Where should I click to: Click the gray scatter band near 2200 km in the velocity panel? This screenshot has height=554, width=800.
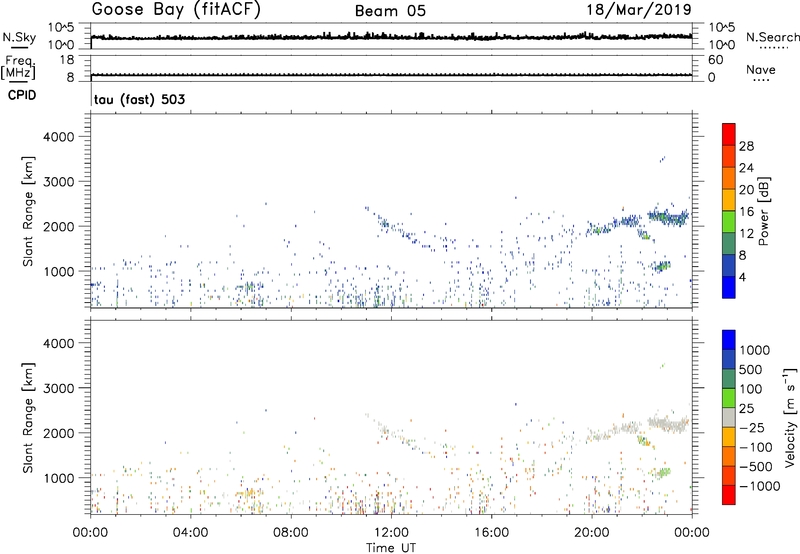667,424
